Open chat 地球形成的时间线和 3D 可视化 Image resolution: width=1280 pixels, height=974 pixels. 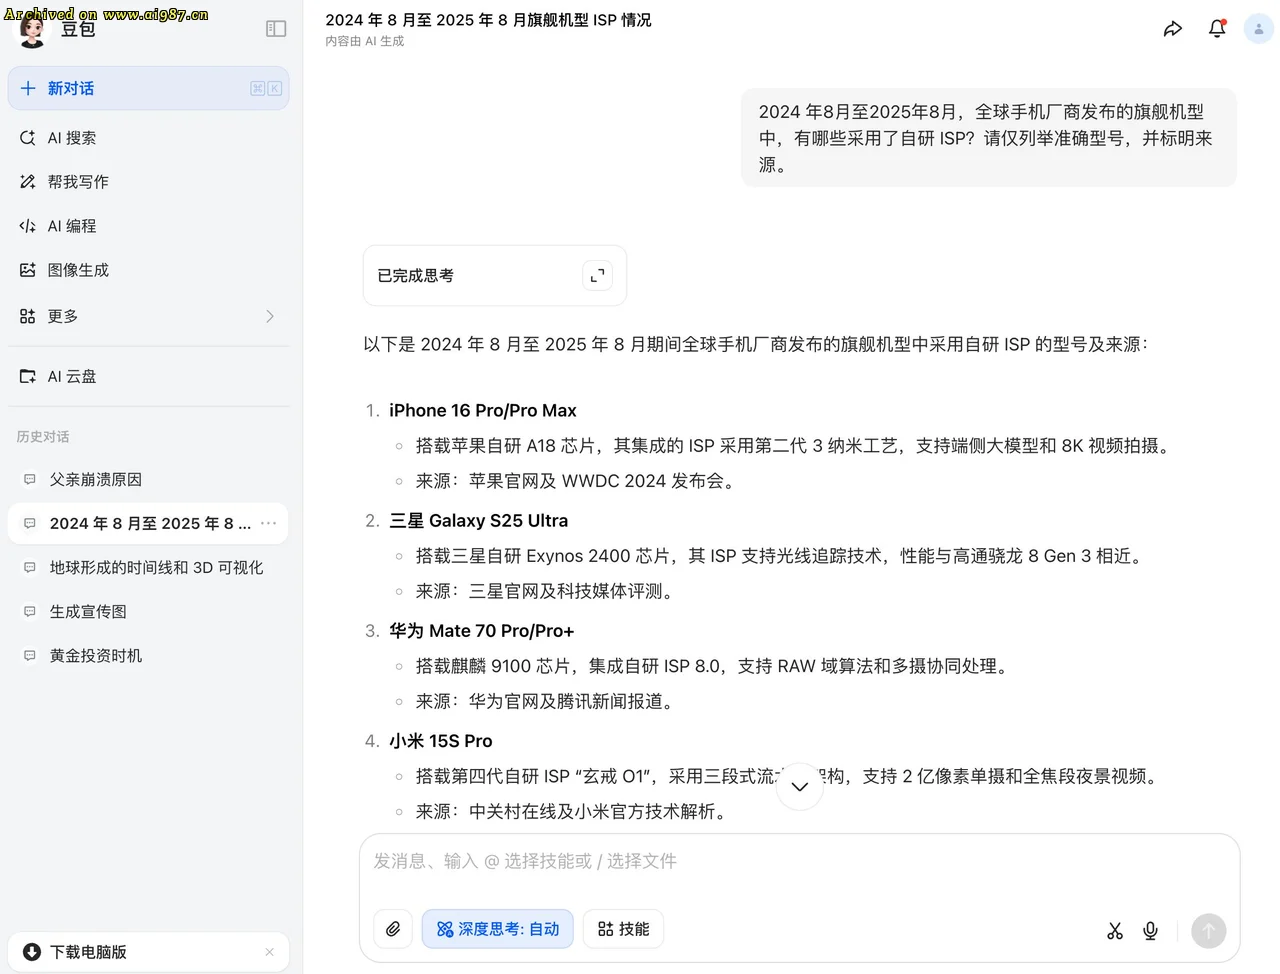tap(148, 567)
